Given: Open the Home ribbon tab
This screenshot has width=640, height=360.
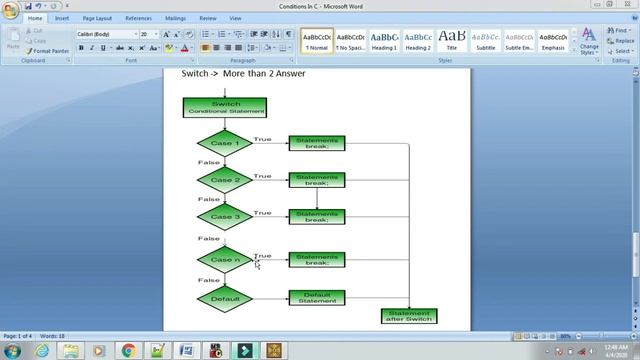Looking at the screenshot, I should [35, 18].
